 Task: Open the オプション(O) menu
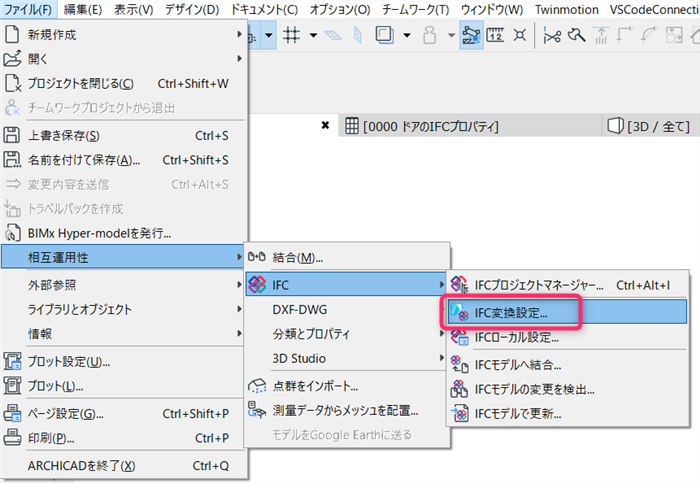pos(340,9)
